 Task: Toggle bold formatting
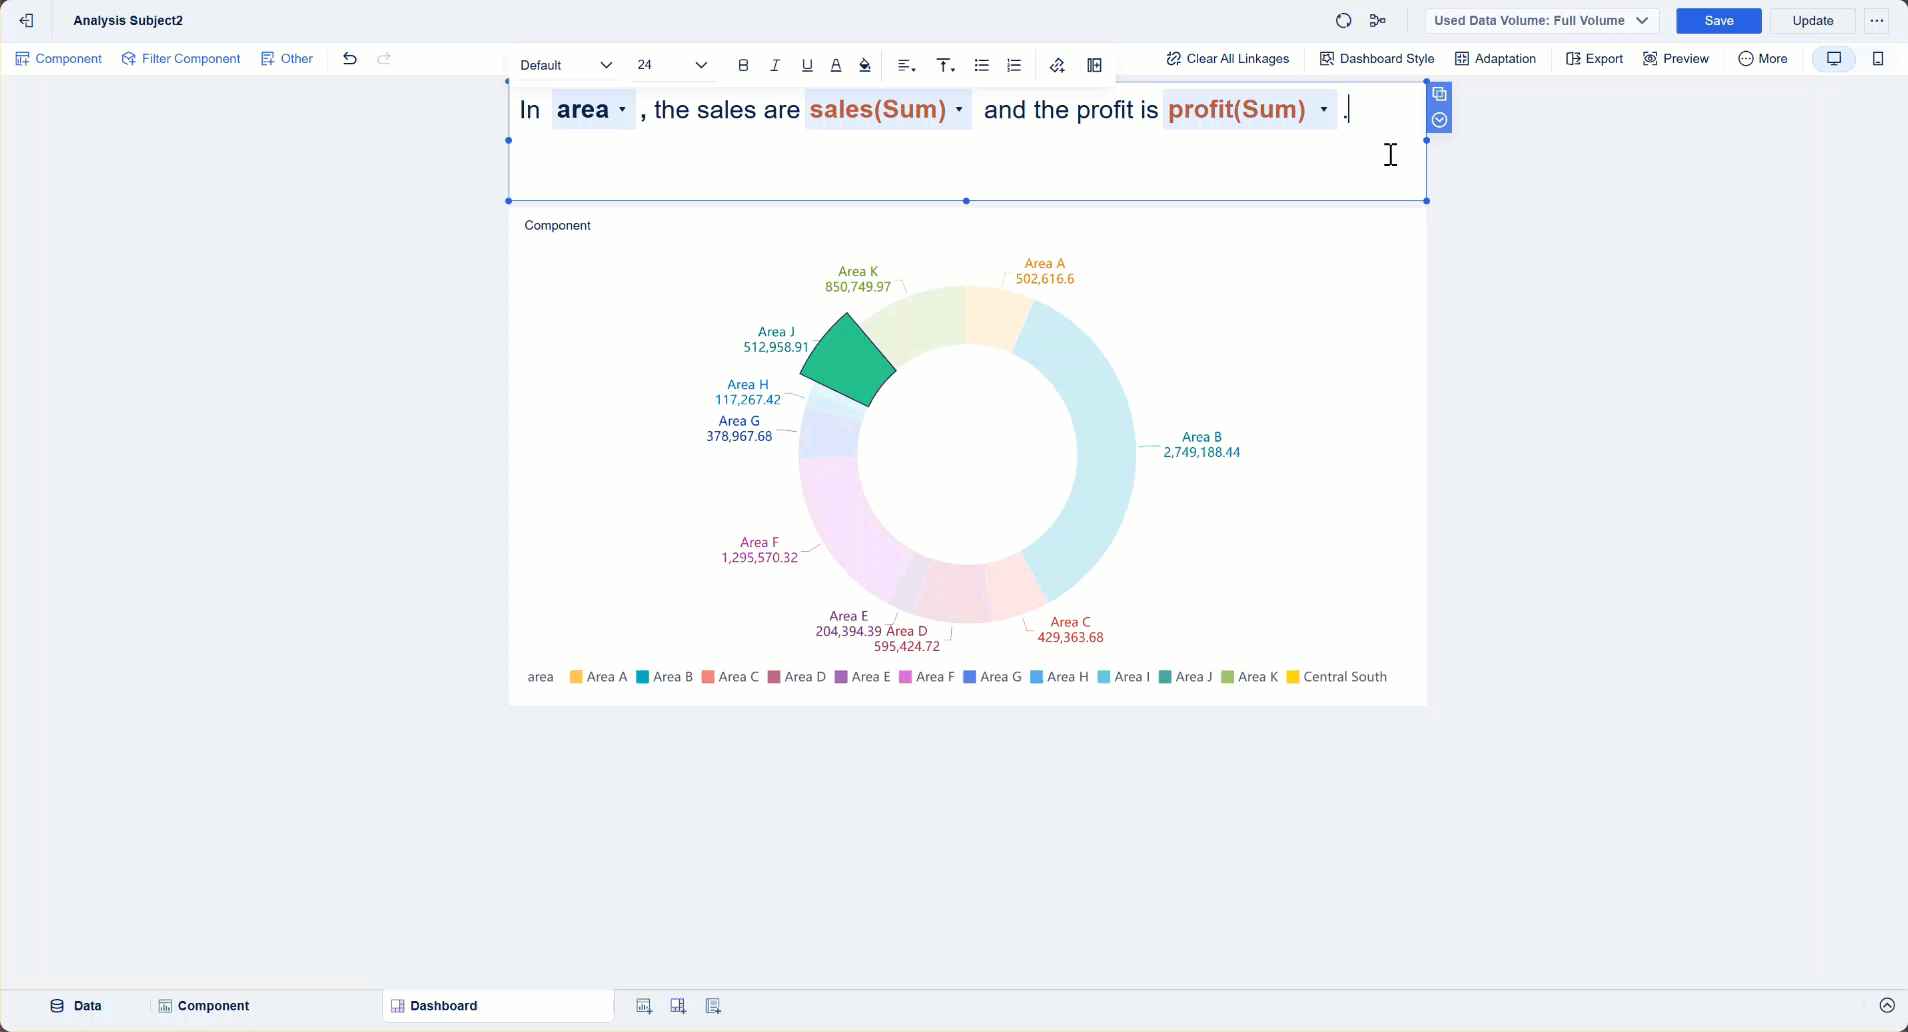click(743, 65)
